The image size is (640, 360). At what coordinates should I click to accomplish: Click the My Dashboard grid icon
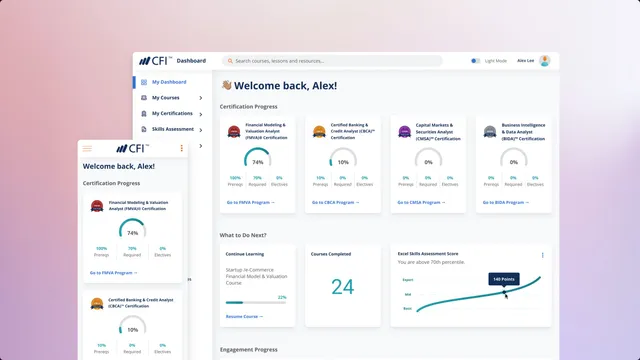click(x=144, y=82)
